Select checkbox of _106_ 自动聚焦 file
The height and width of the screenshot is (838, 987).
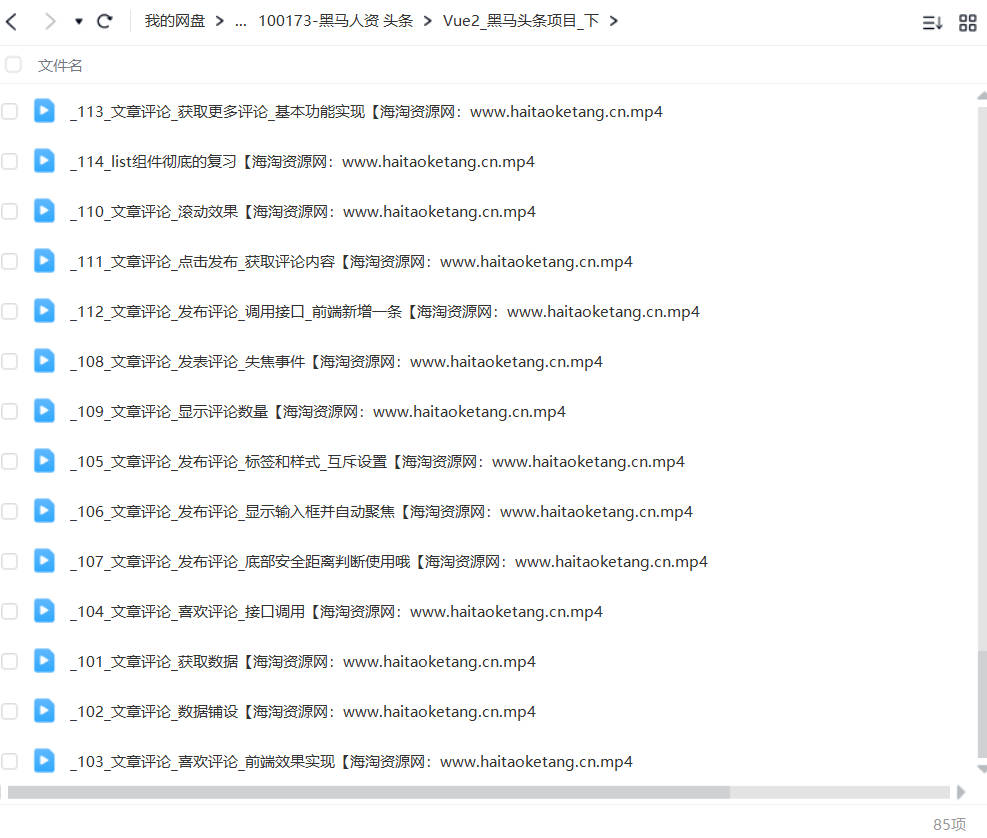coord(9,511)
